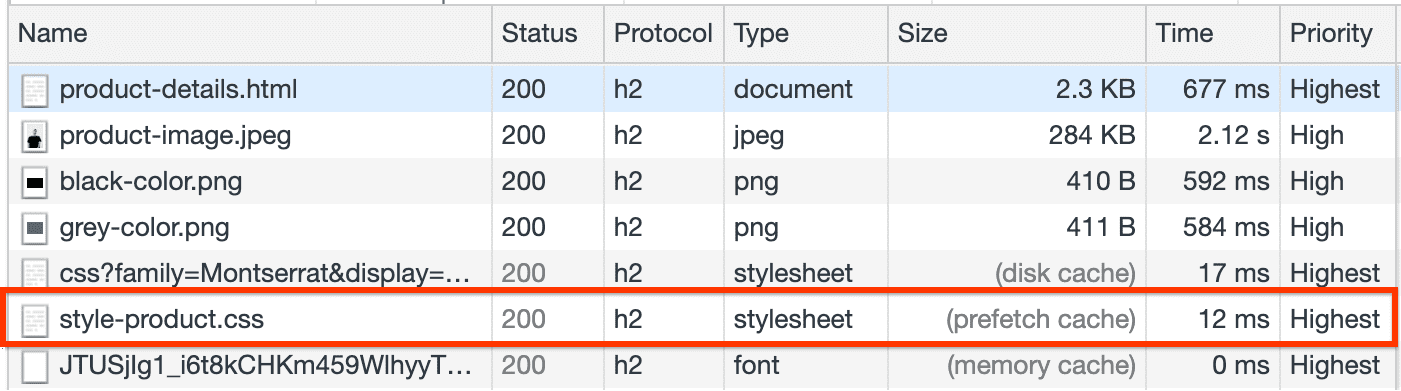Click the JTUSjIg1 font file icon

pyautogui.click(x=36, y=366)
